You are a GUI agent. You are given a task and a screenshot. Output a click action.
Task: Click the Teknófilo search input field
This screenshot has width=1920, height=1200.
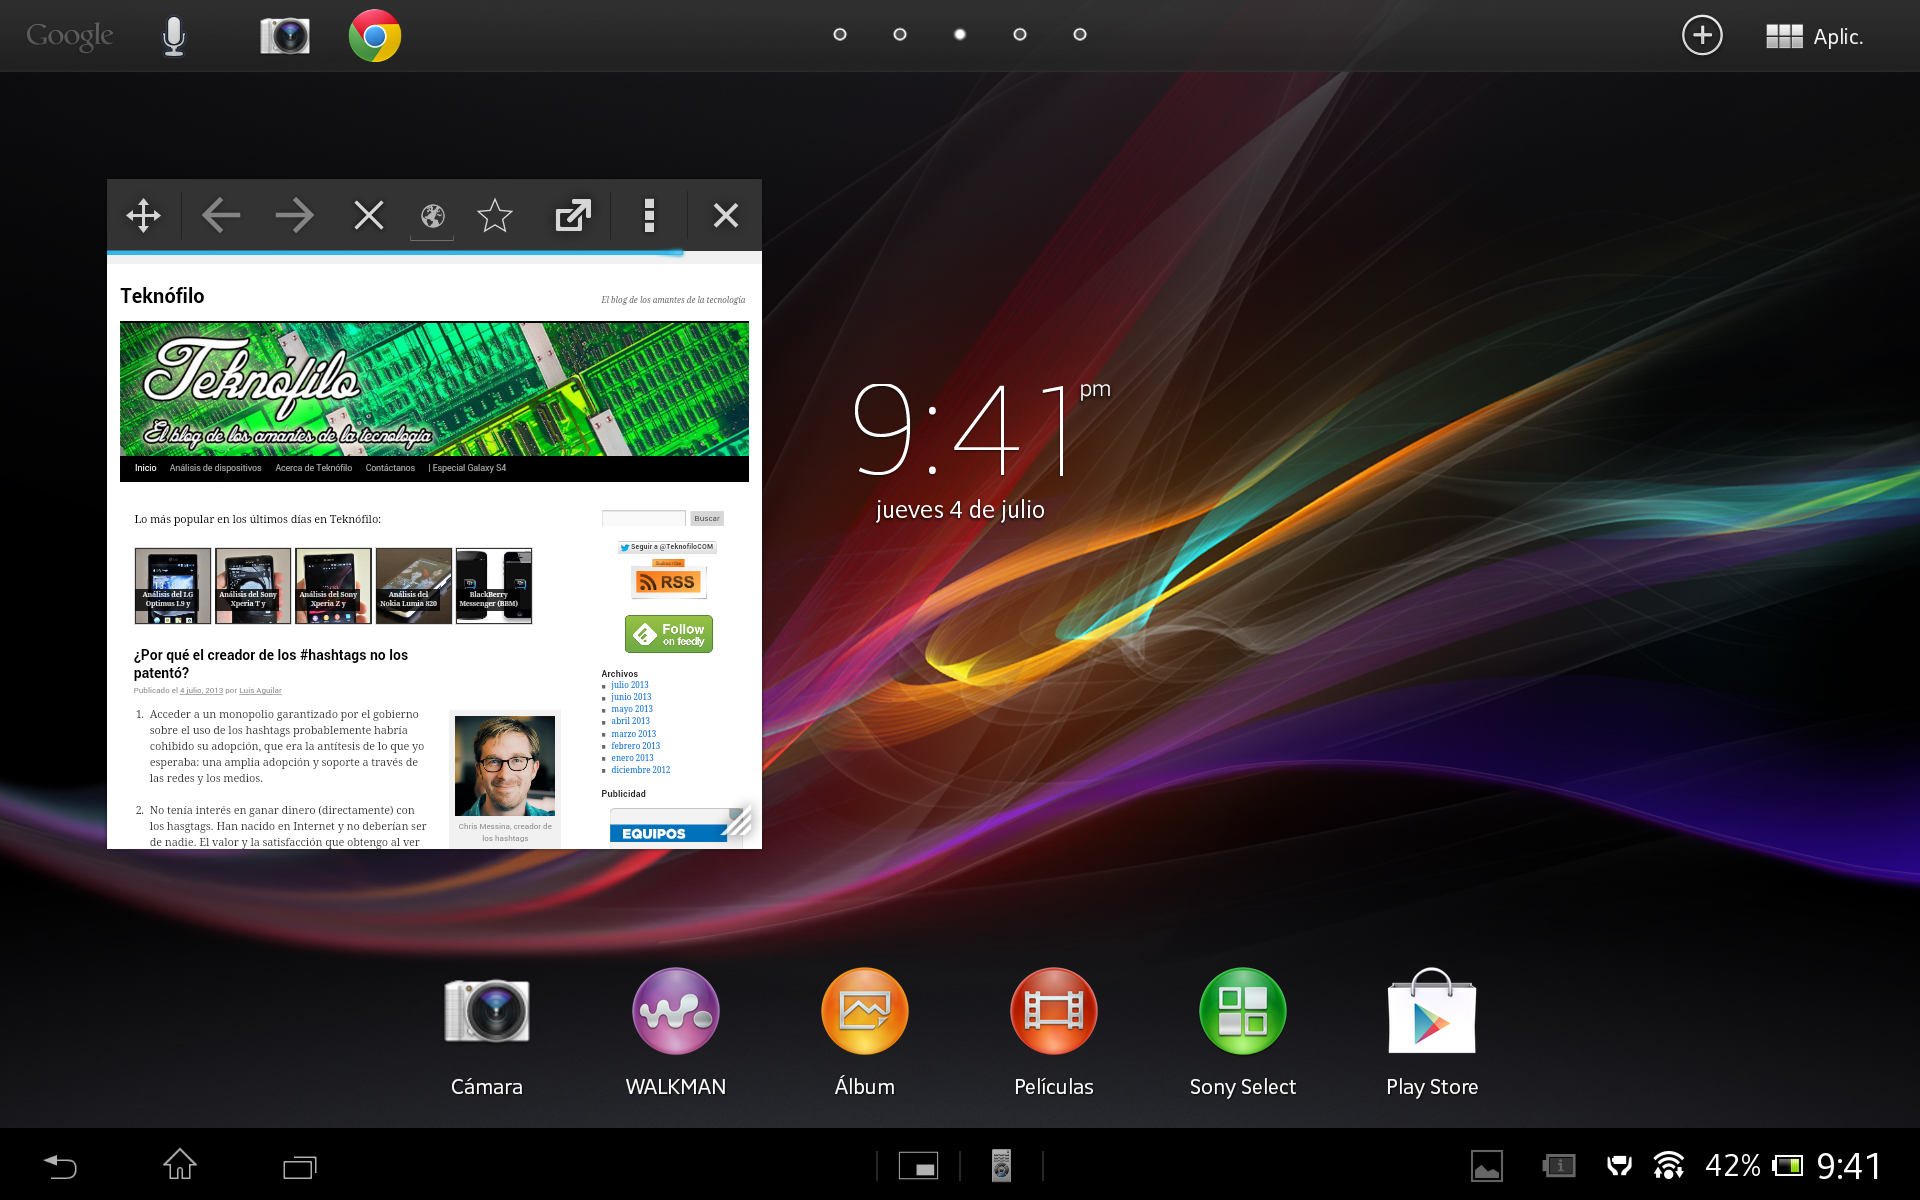pos(643,518)
